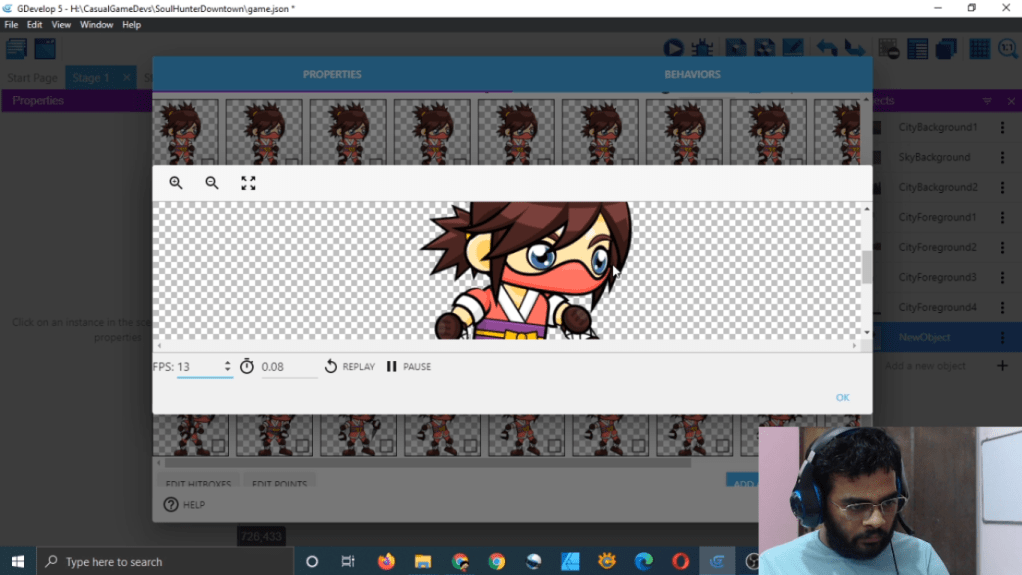The height and width of the screenshot is (575, 1022).
Task: Select seventh frame checkbox in lower animation strip
Action: 722,446
